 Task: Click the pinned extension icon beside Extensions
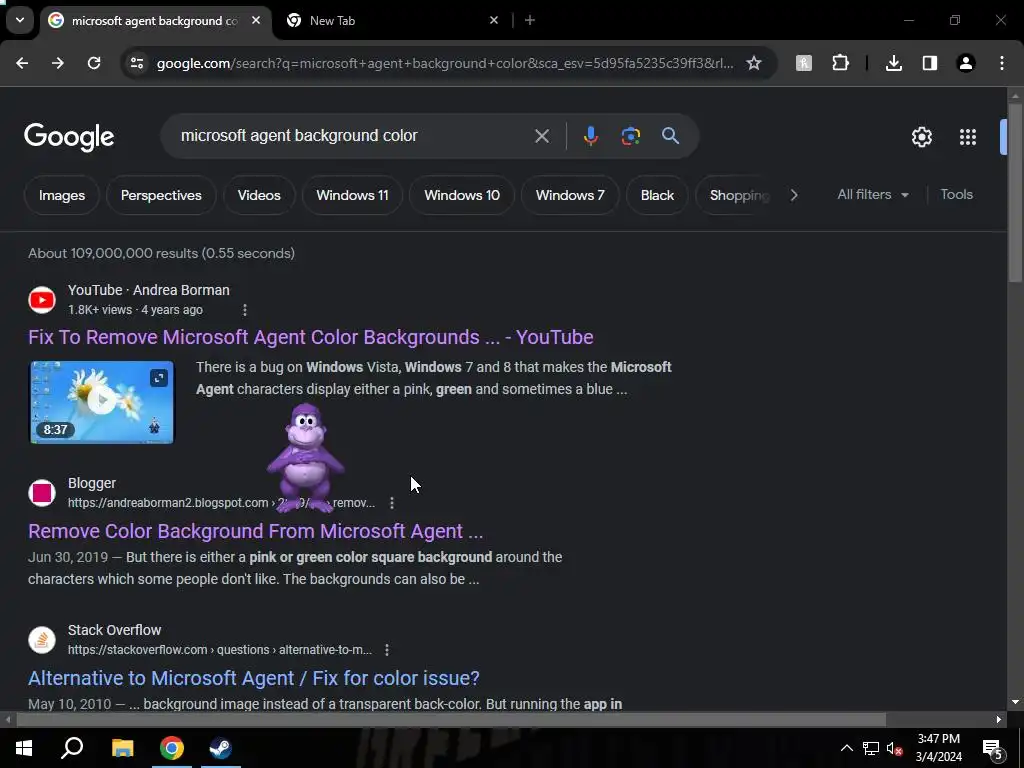pos(804,63)
